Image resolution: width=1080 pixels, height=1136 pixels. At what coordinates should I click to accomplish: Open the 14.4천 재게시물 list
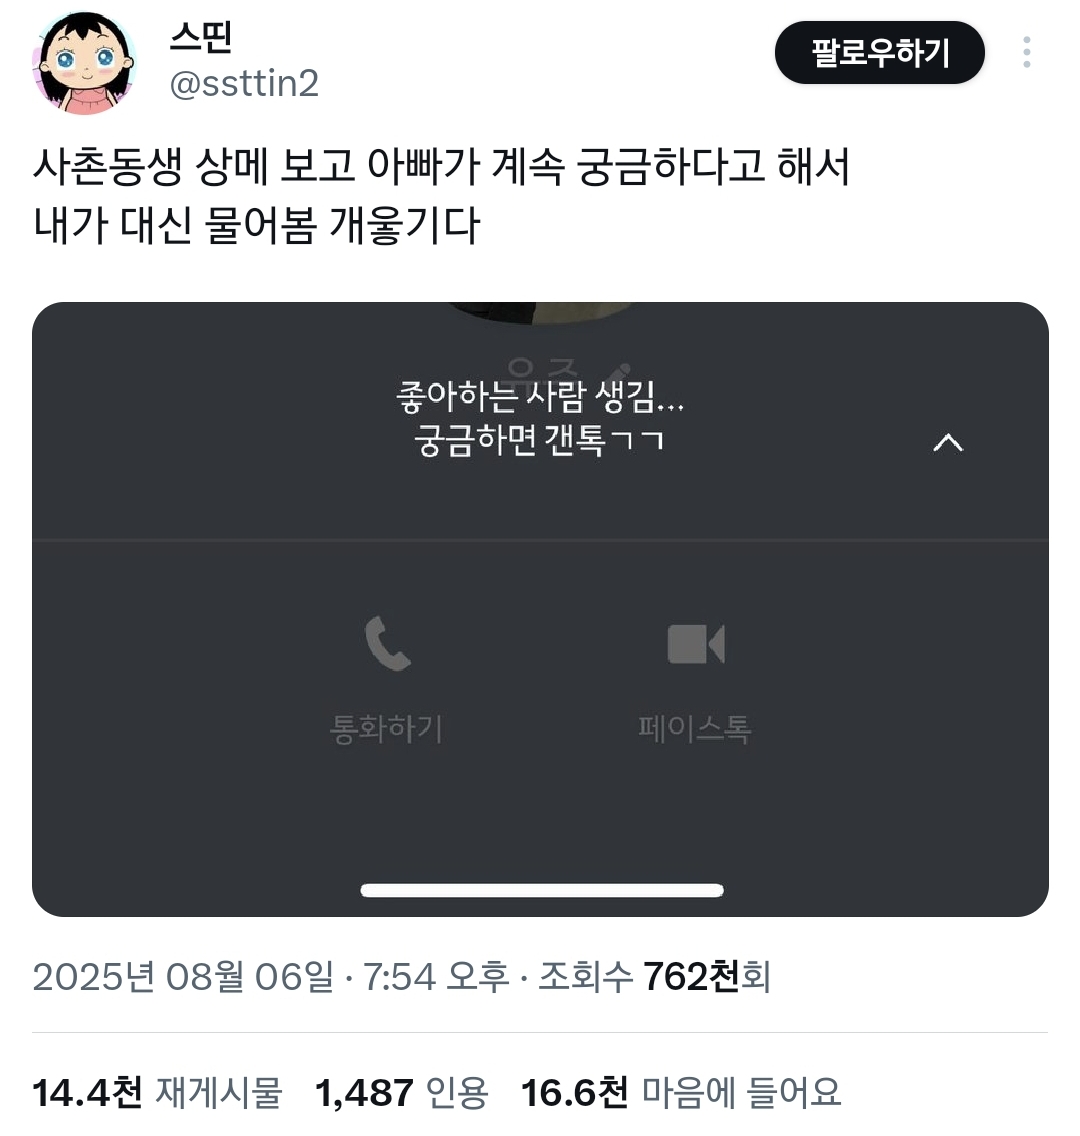[x=157, y=1093]
